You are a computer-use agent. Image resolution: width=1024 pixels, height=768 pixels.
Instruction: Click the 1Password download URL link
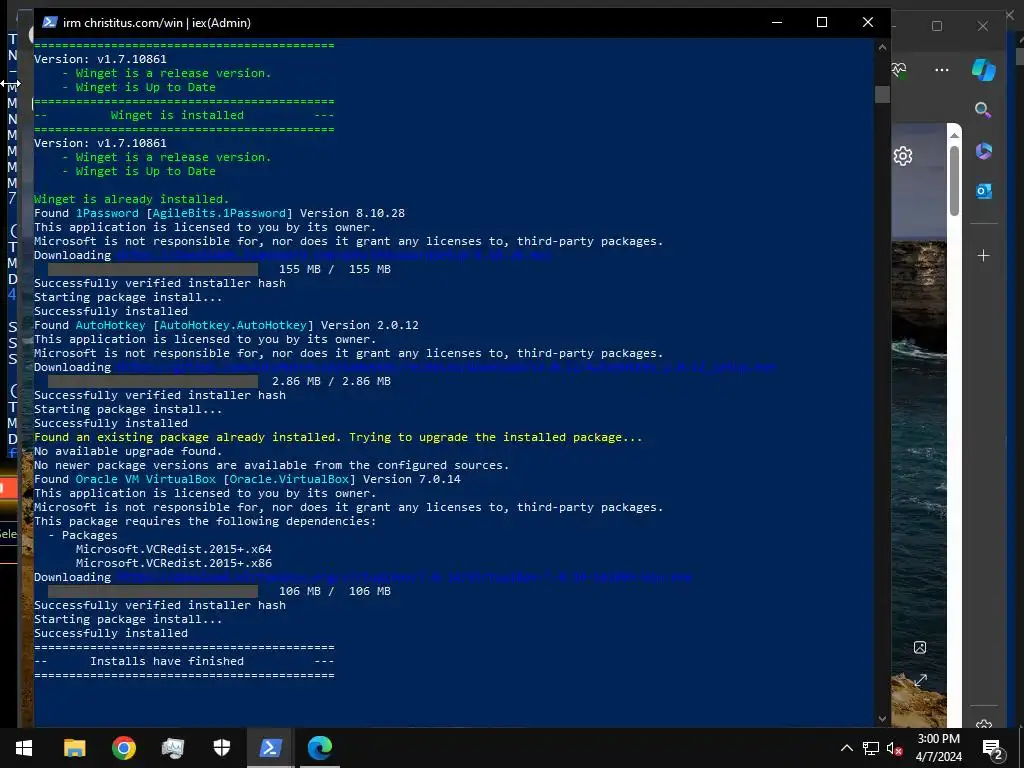[x=334, y=255]
